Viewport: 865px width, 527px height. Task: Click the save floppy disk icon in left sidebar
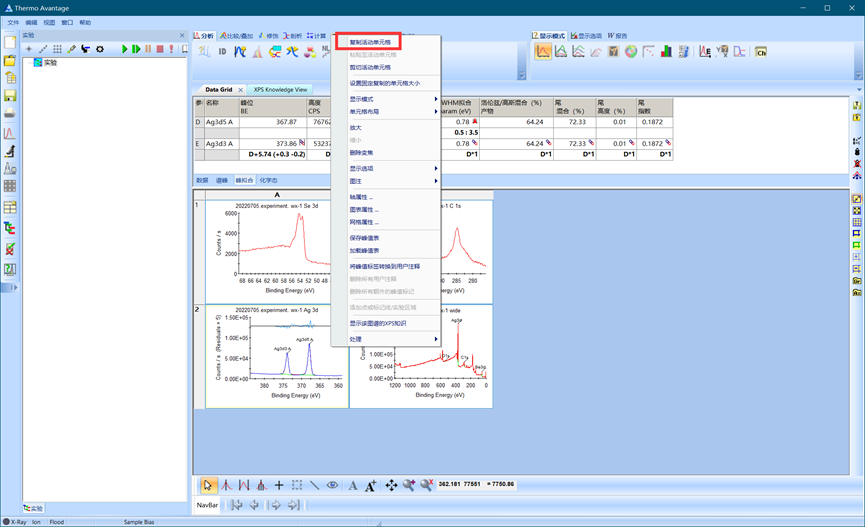click(x=10, y=96)
